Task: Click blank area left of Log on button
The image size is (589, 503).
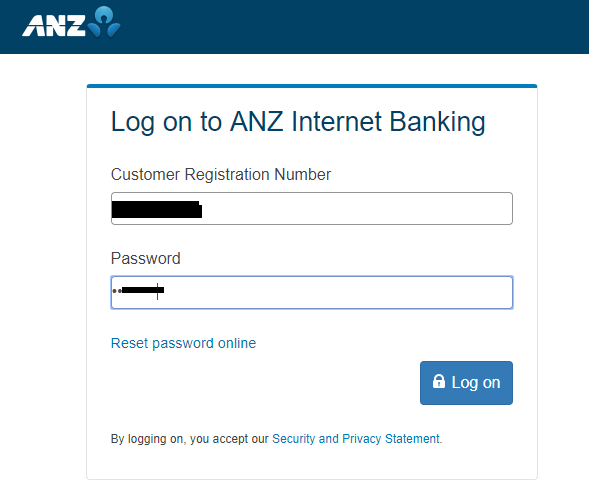Action: (x=263, y=383)
